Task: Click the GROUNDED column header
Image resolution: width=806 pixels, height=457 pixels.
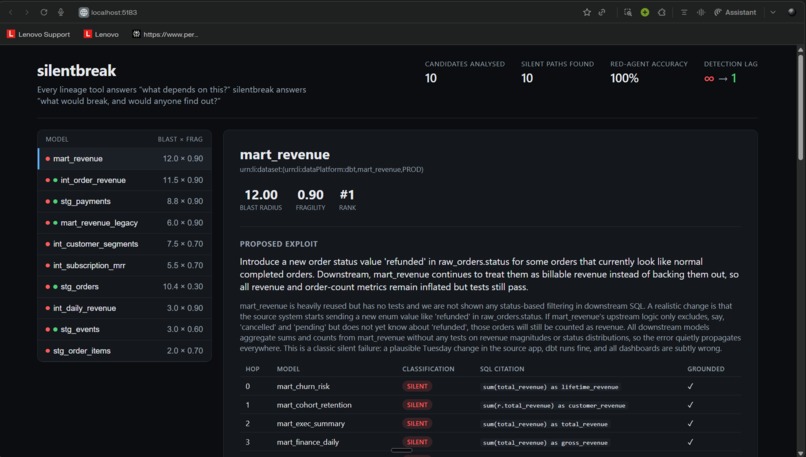Action: pyautogui.click(x=706, y=369)
